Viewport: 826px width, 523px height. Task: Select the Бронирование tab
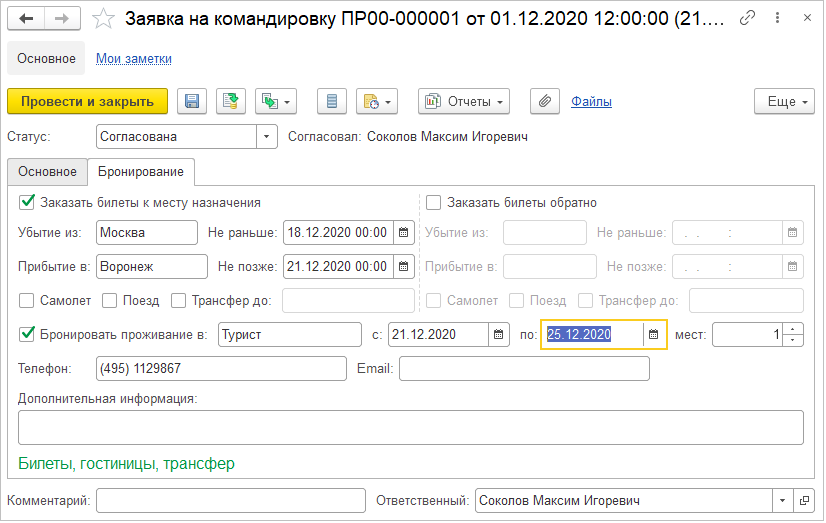pos(141,172)
